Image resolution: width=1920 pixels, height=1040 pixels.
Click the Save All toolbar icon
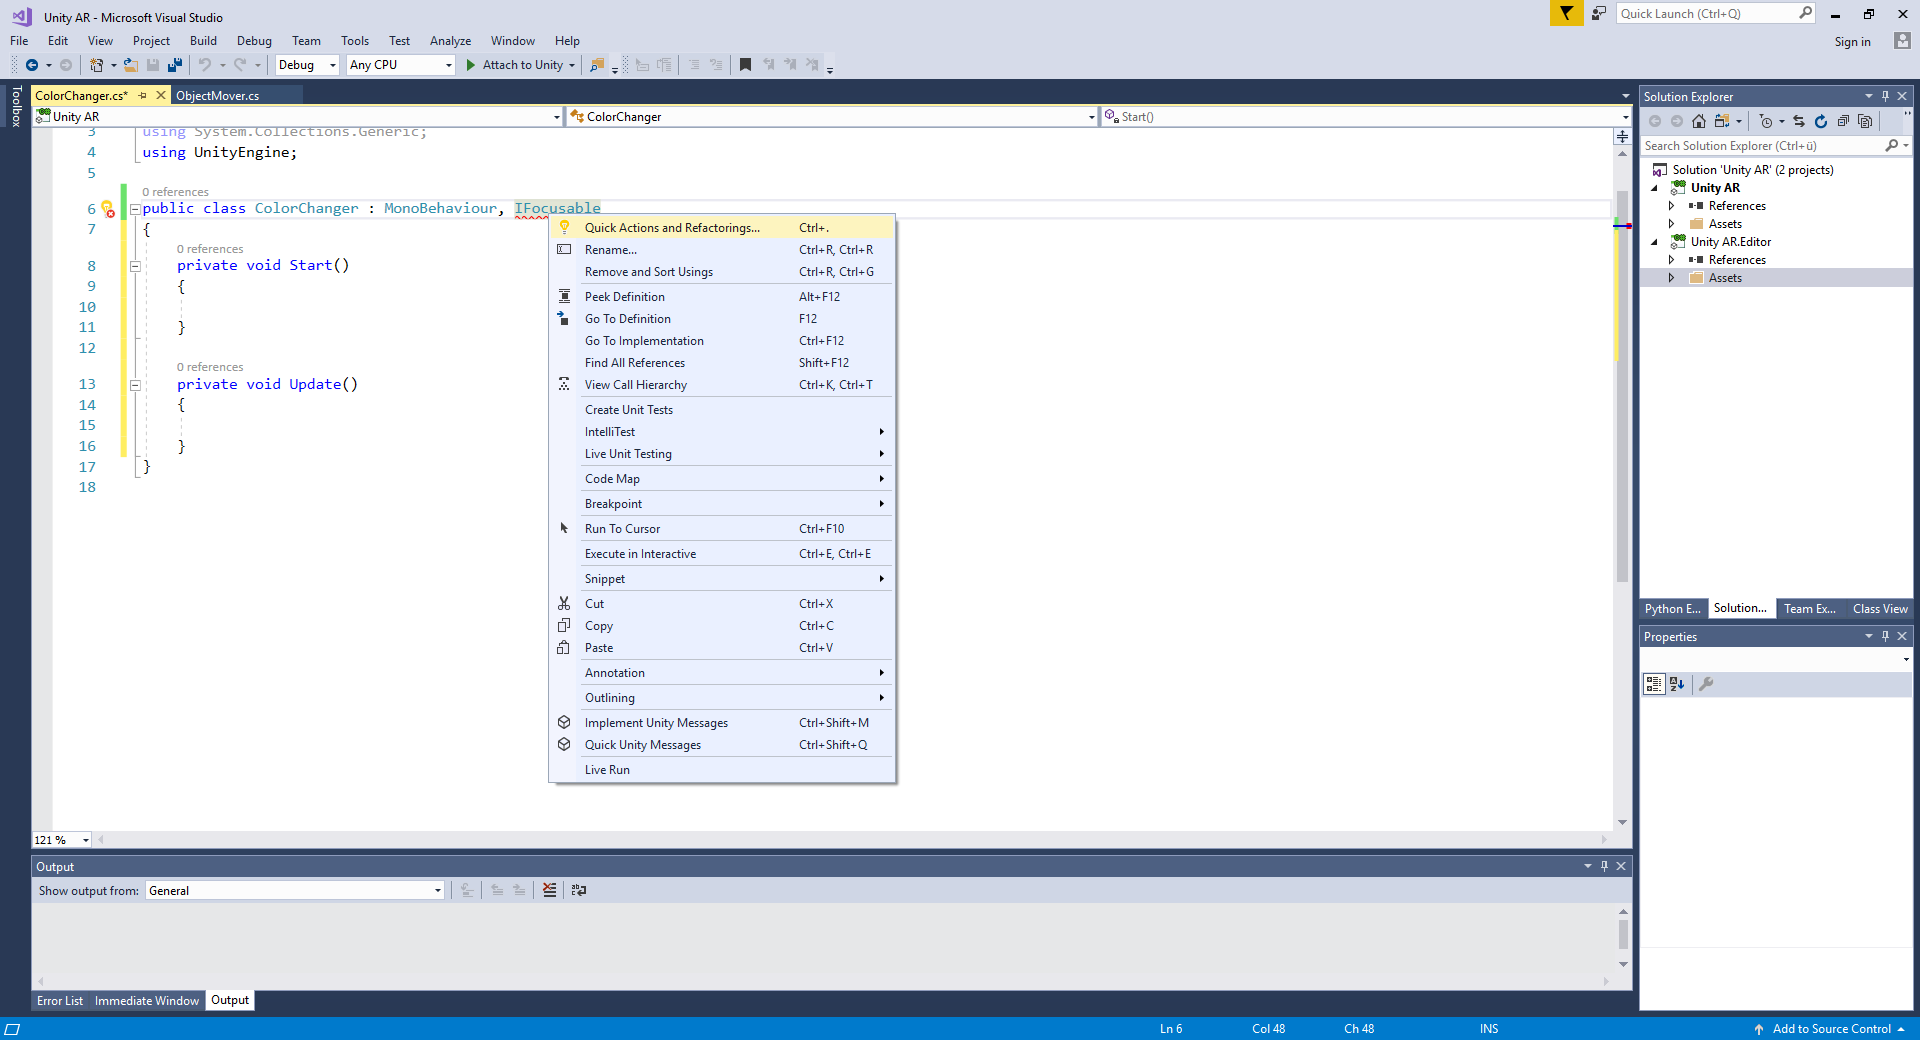point(175,65)
